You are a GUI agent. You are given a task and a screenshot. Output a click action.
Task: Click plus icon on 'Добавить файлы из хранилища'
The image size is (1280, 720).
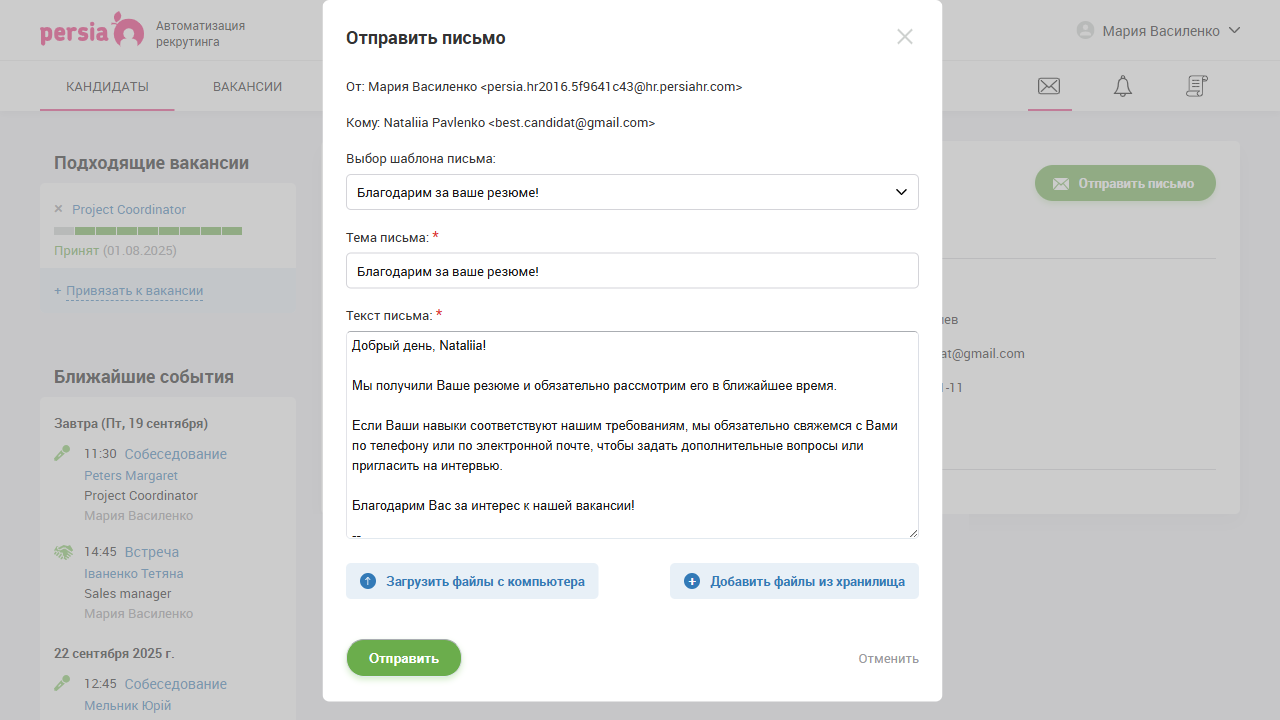(x=692, y=581)
